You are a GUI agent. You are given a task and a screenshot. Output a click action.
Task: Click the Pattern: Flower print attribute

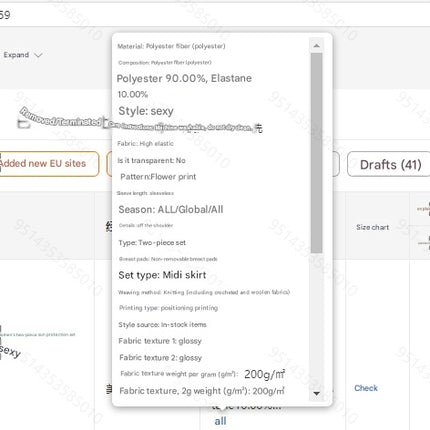158,177
